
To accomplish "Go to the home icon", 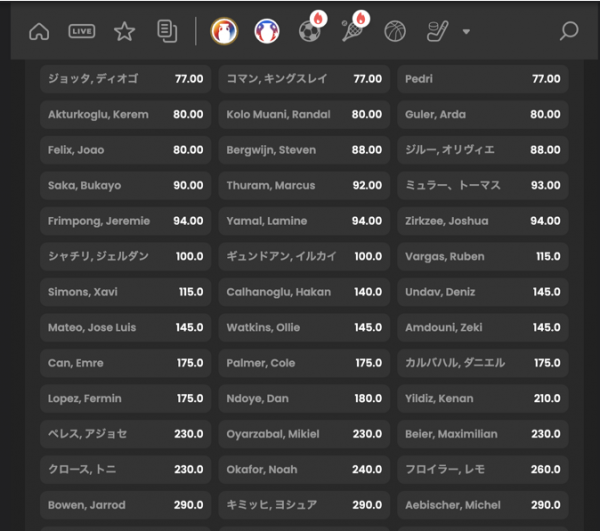I will click(39, 31).
